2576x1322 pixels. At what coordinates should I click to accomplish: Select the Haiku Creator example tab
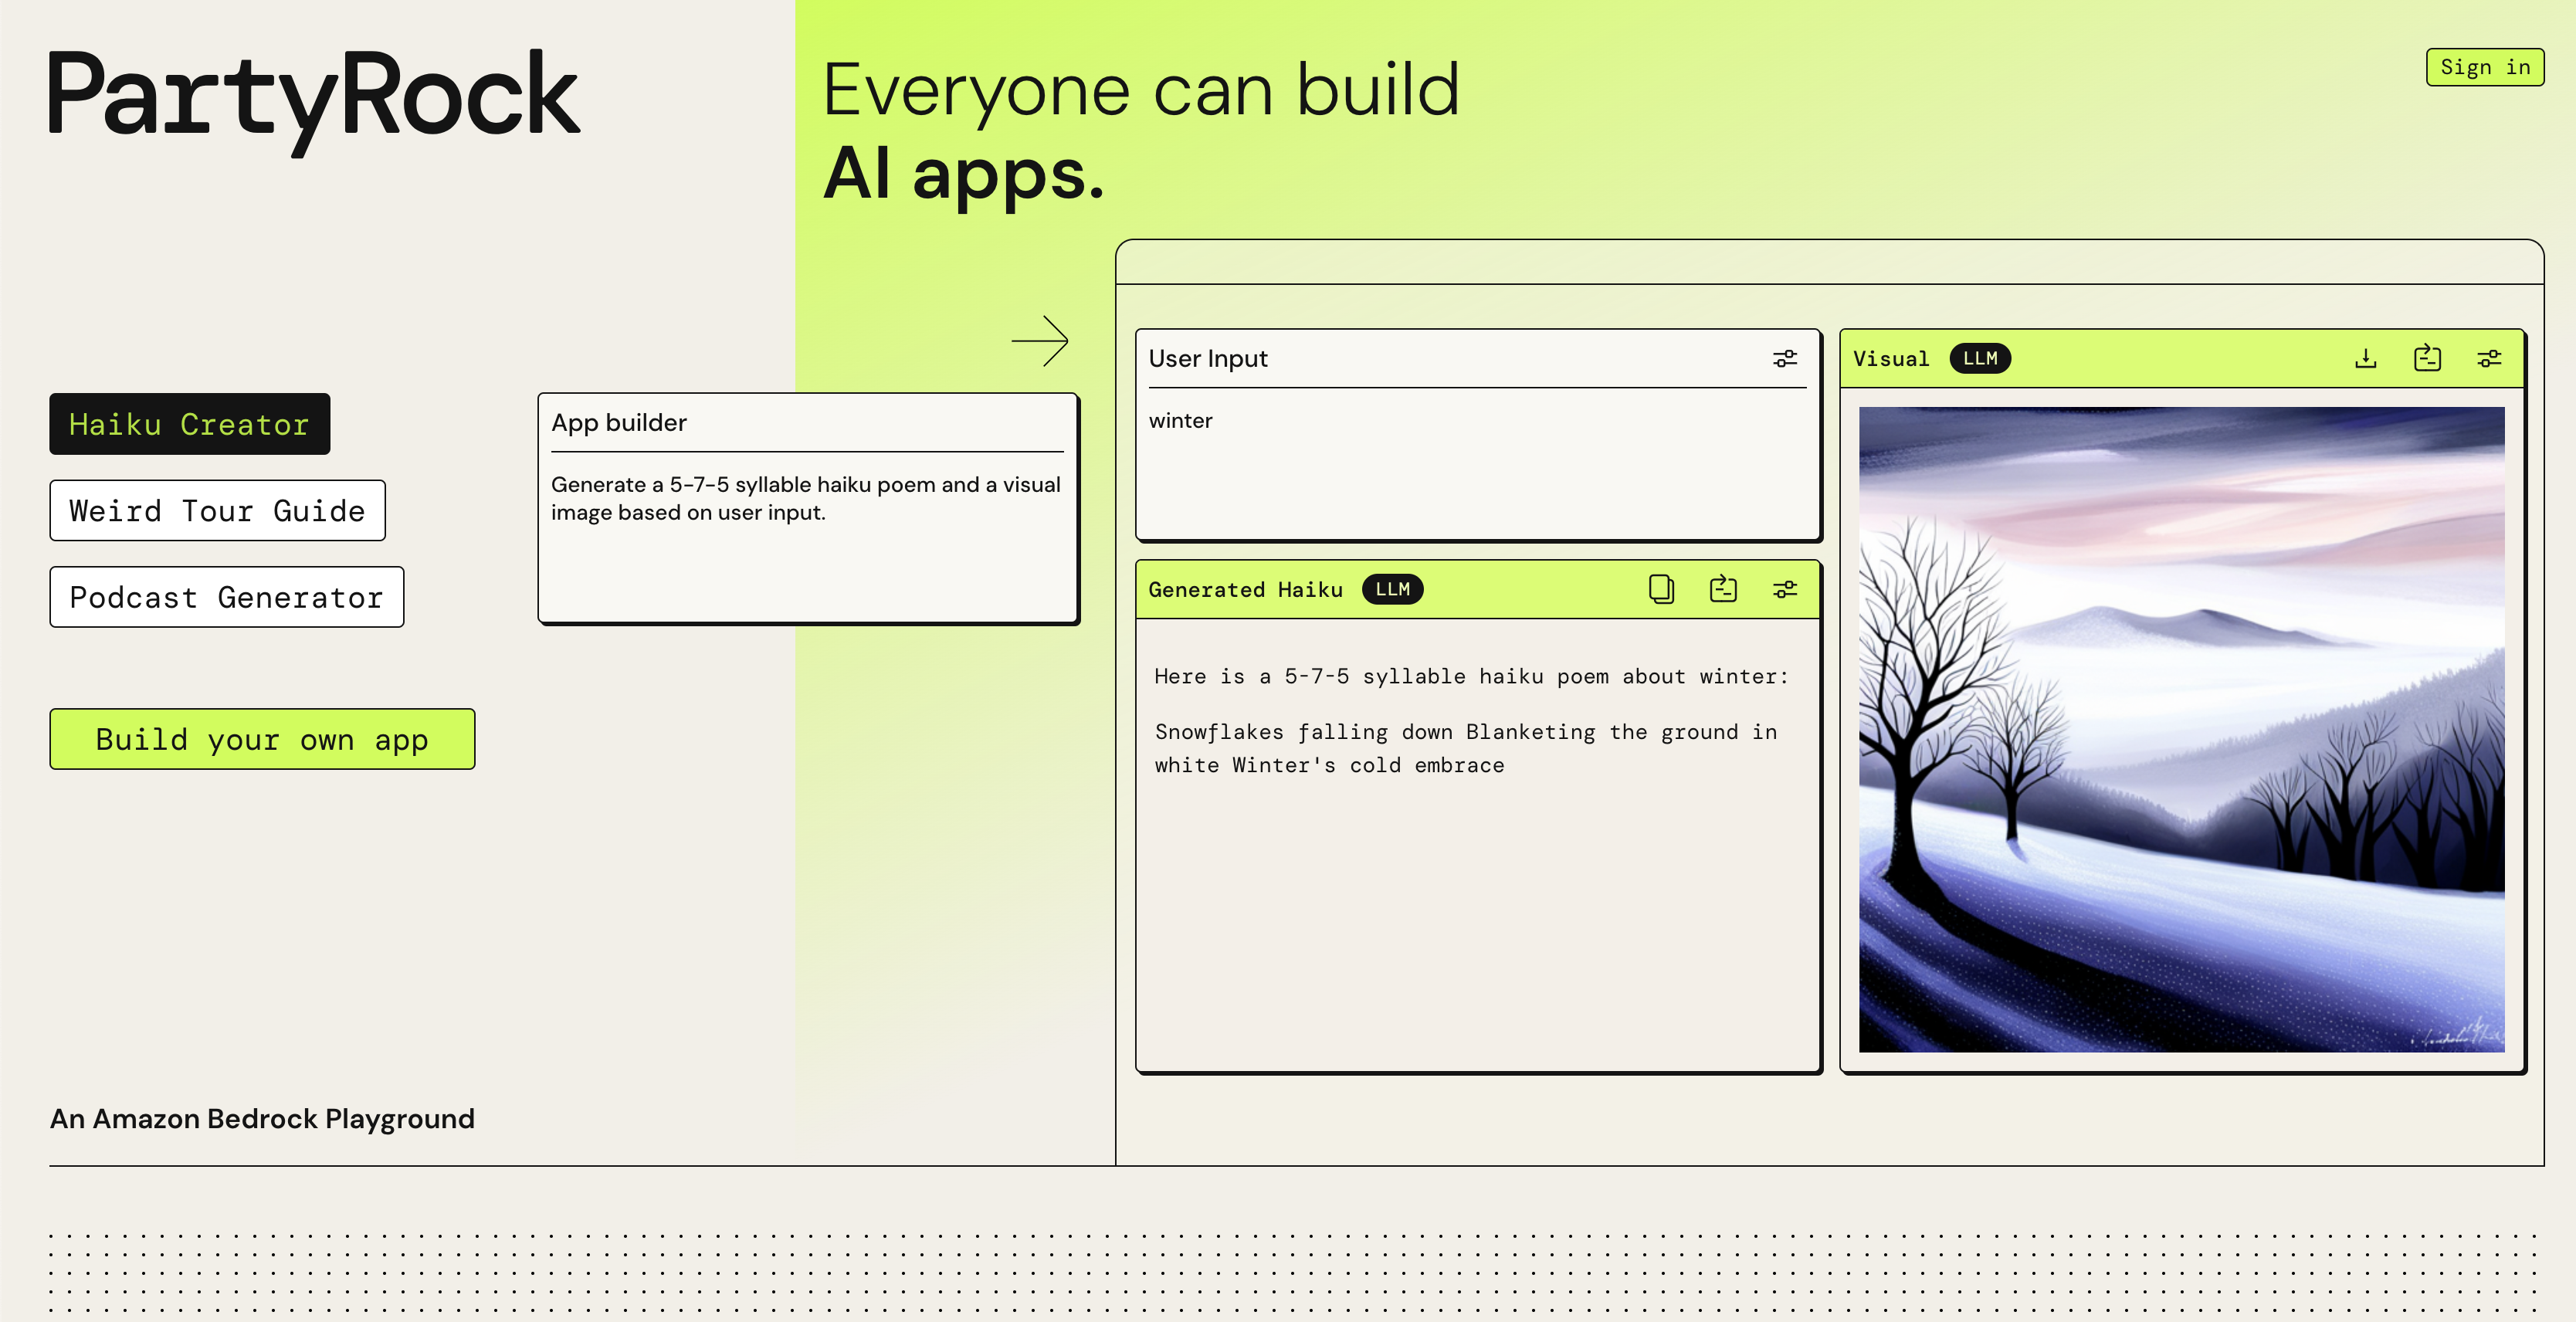pos(189,424)
